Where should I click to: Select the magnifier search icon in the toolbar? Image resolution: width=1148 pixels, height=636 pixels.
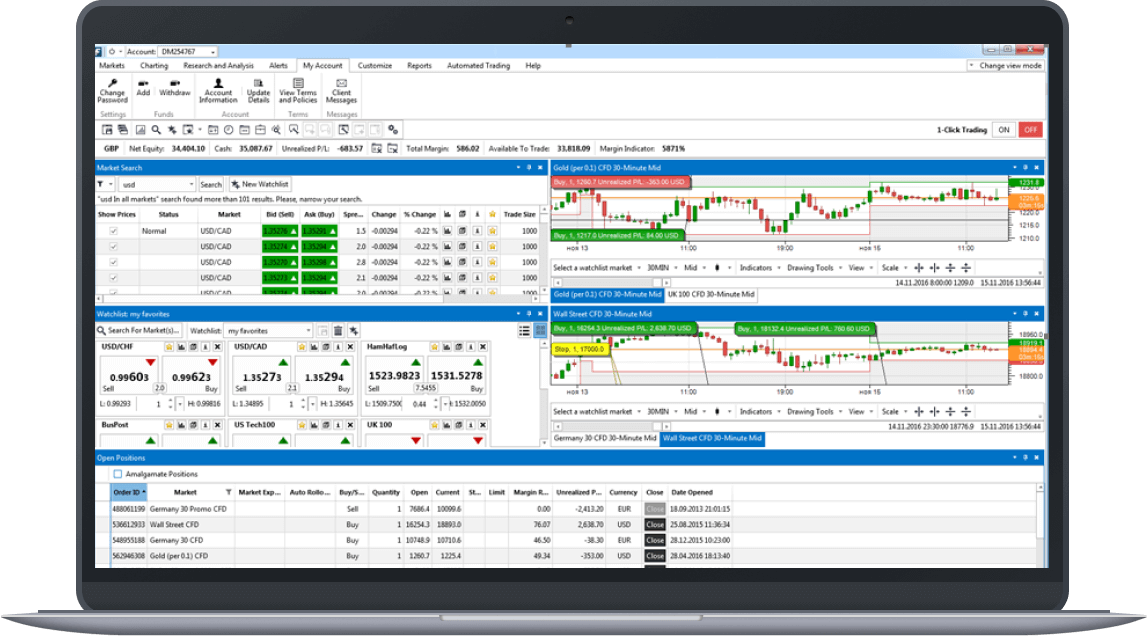(x=155, y=130)
